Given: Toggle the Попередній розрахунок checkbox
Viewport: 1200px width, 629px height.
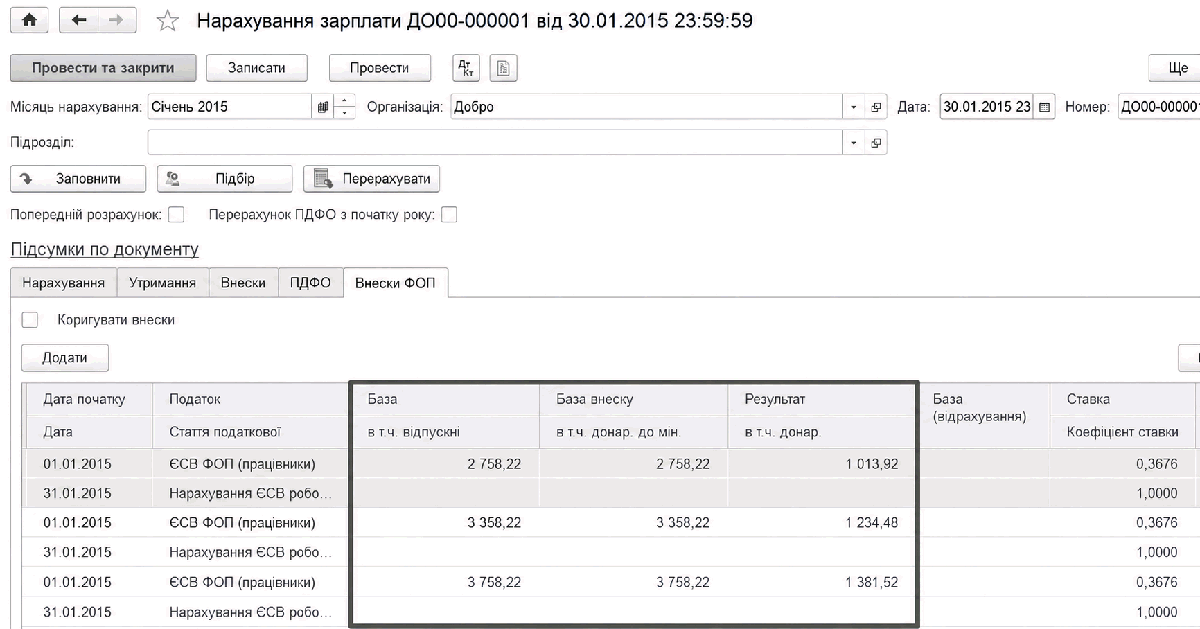Looking at the screenshot, I should (177, 214).
